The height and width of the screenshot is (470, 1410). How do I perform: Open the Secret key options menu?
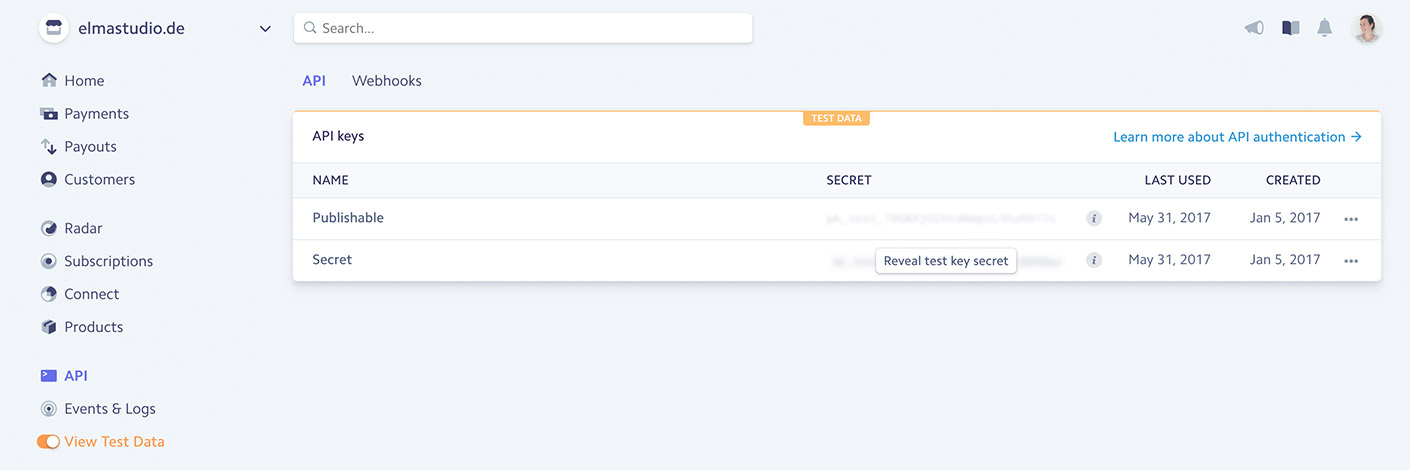point(1351,261)
